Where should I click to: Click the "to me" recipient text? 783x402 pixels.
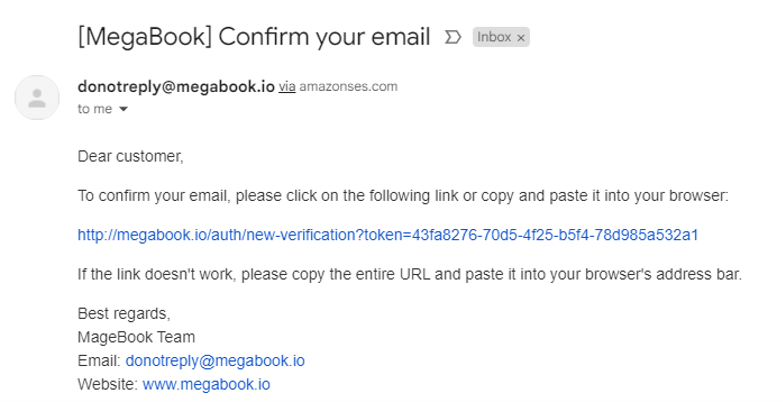coord(95,109)
